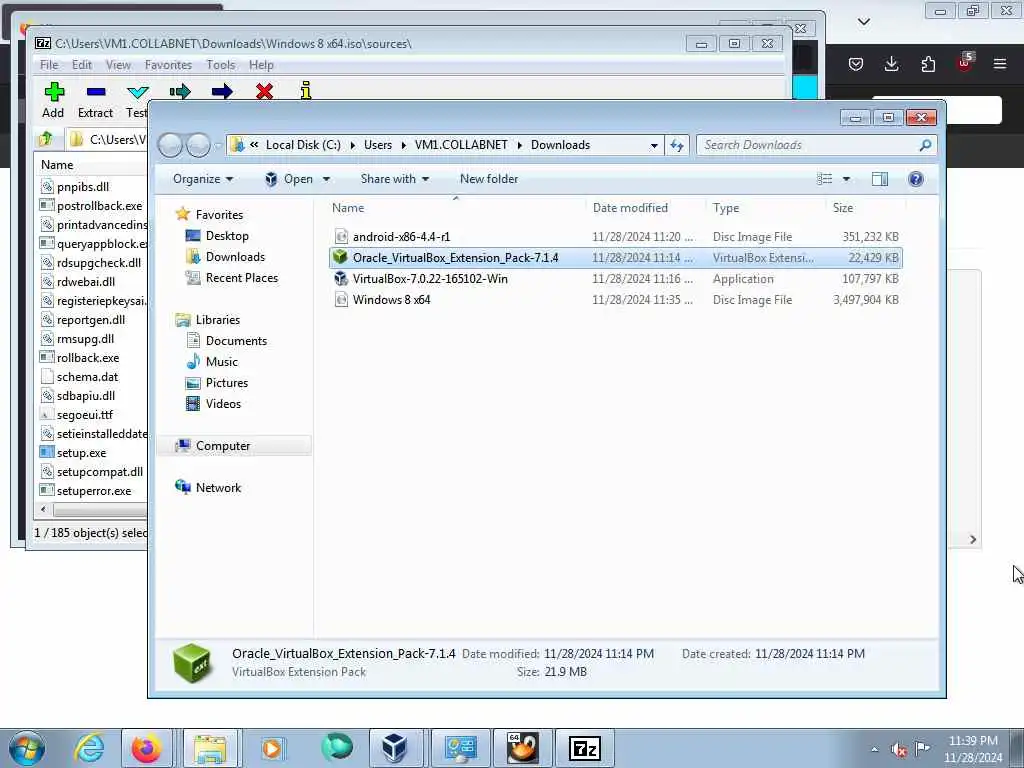
Task: Select Desktop under Favorites
Action: pos(227,236)
